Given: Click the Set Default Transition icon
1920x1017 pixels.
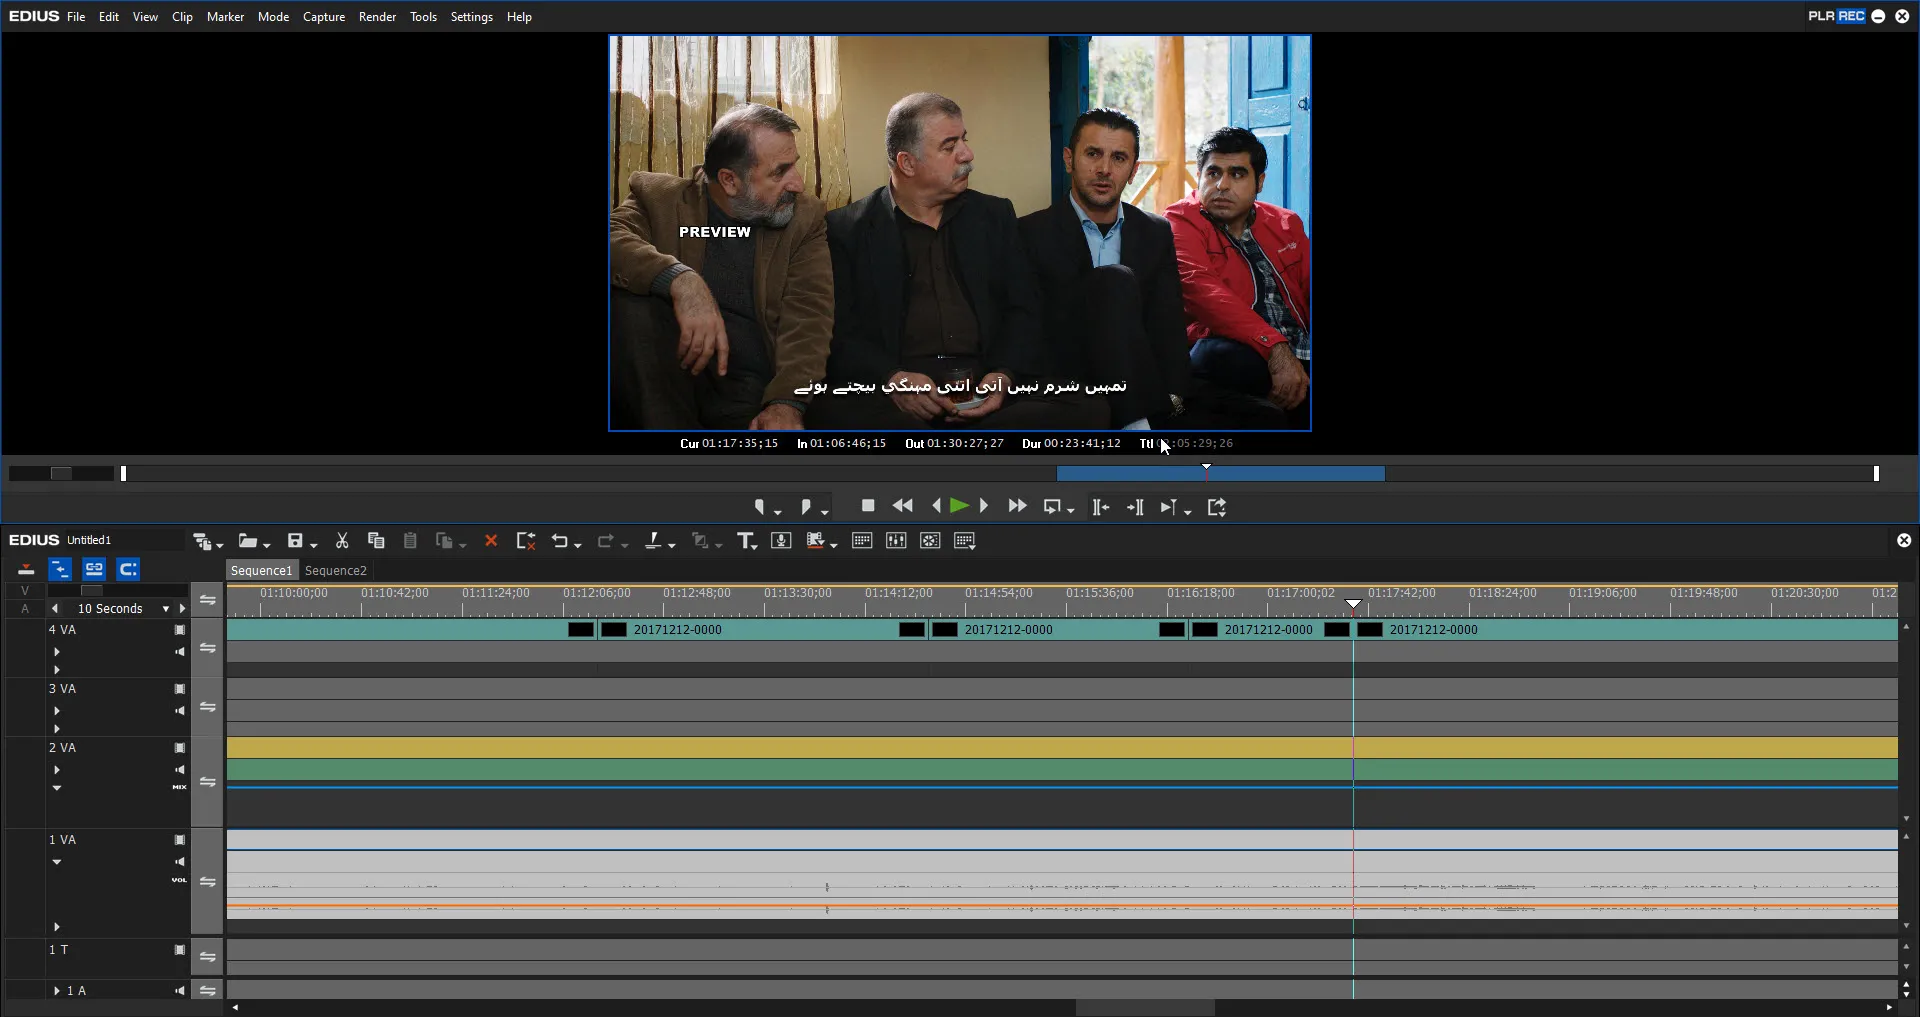Looking at the screenshot, I should coord(700,541).
